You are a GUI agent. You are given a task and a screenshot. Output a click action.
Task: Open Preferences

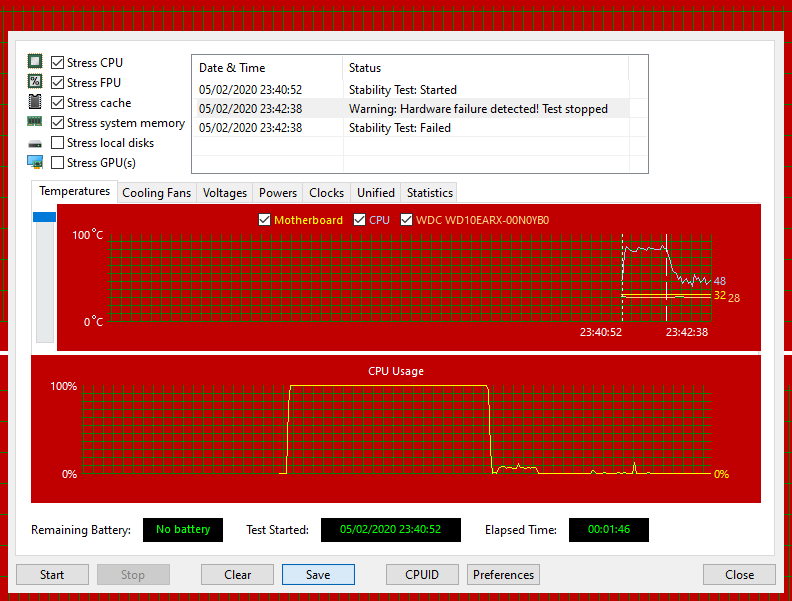click(504, 575)
